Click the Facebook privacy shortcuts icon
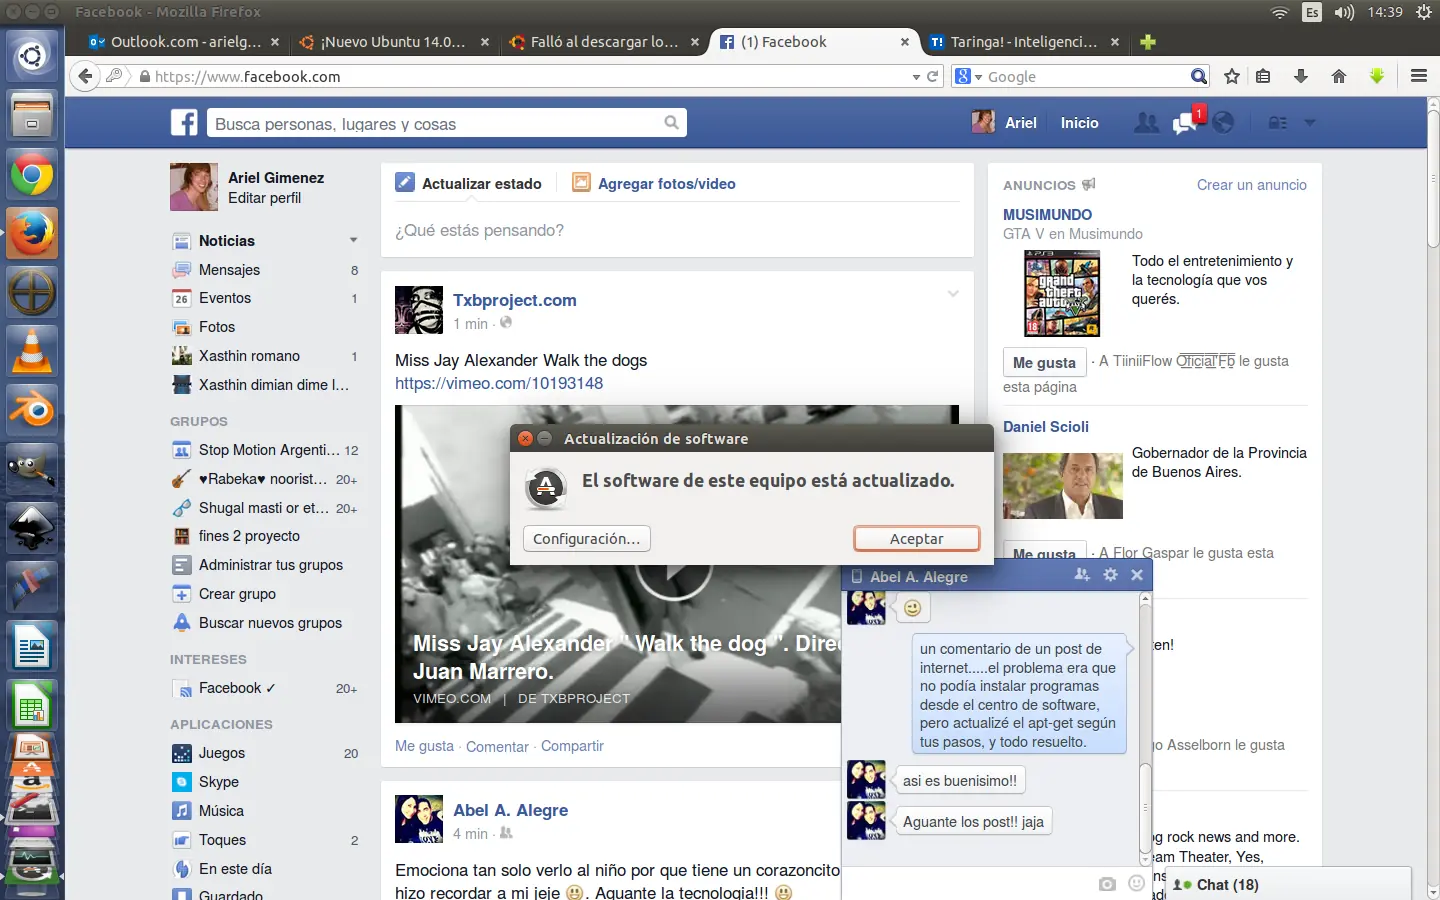Viewport: 1440px width, 900px height. pos(1277,123)
